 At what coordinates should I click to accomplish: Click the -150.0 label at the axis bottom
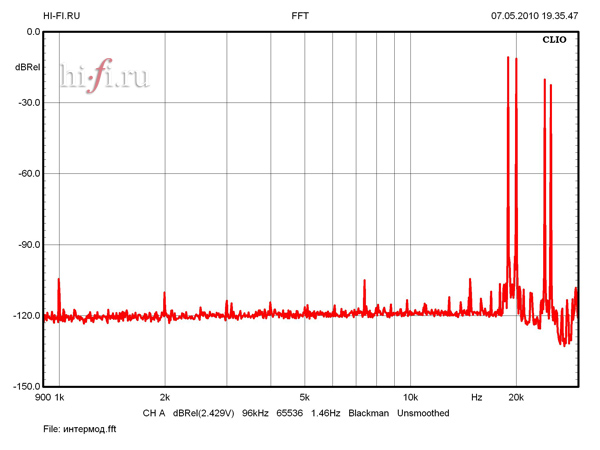pyautogui.click(x=25, y=386)
